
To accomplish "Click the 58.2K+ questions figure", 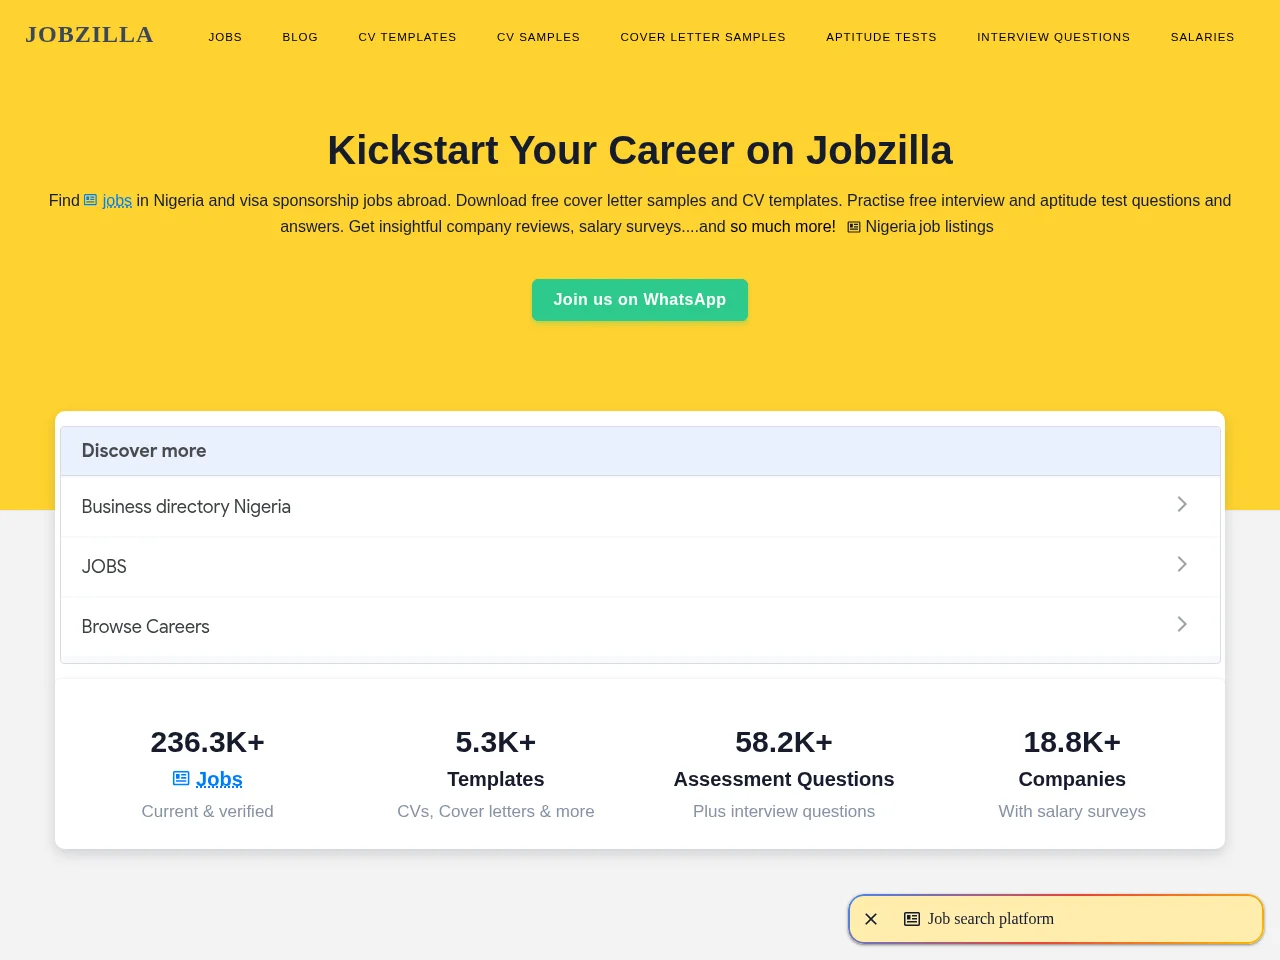I will (x=784, y=742).
